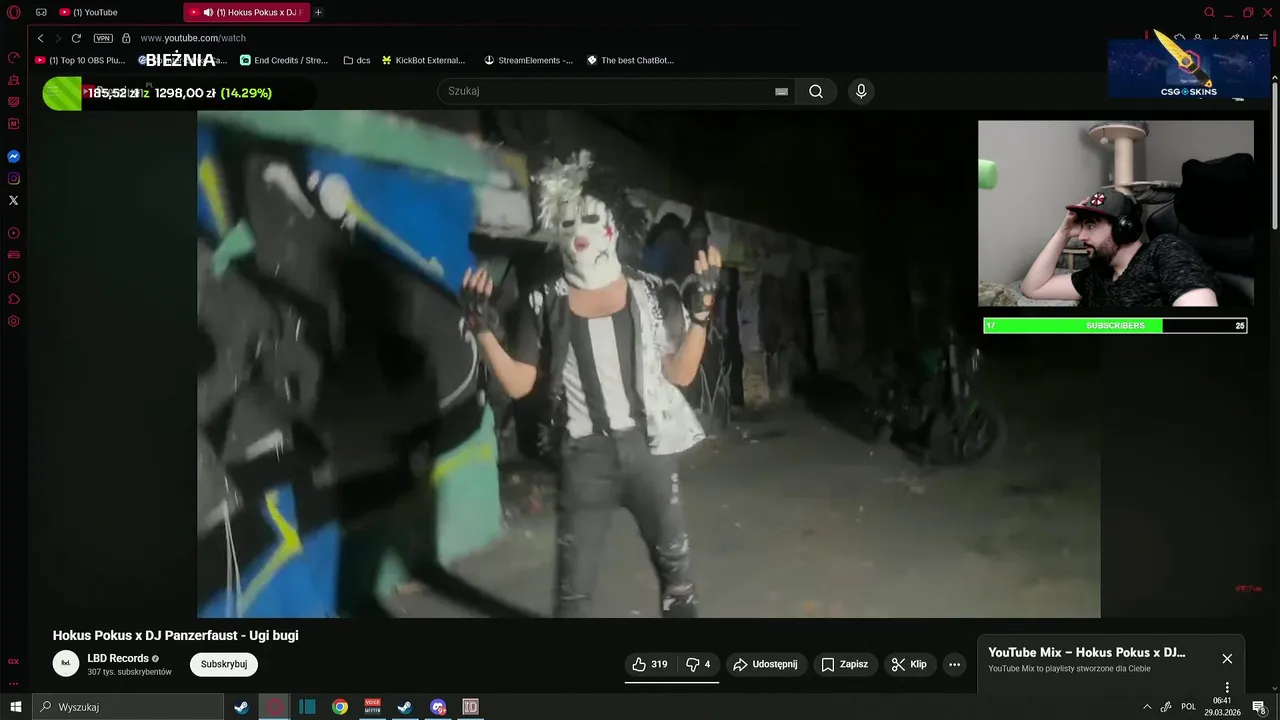Dislike the video (4 dislikes)

click(x=698, y=664)
